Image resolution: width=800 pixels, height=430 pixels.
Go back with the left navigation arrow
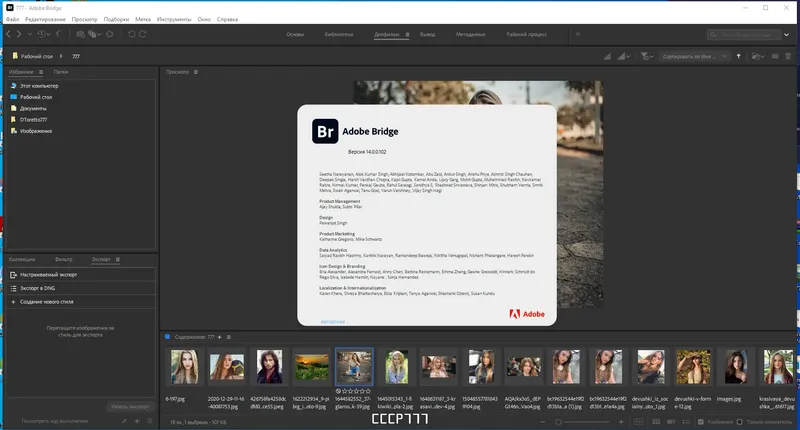coord(9,34)
